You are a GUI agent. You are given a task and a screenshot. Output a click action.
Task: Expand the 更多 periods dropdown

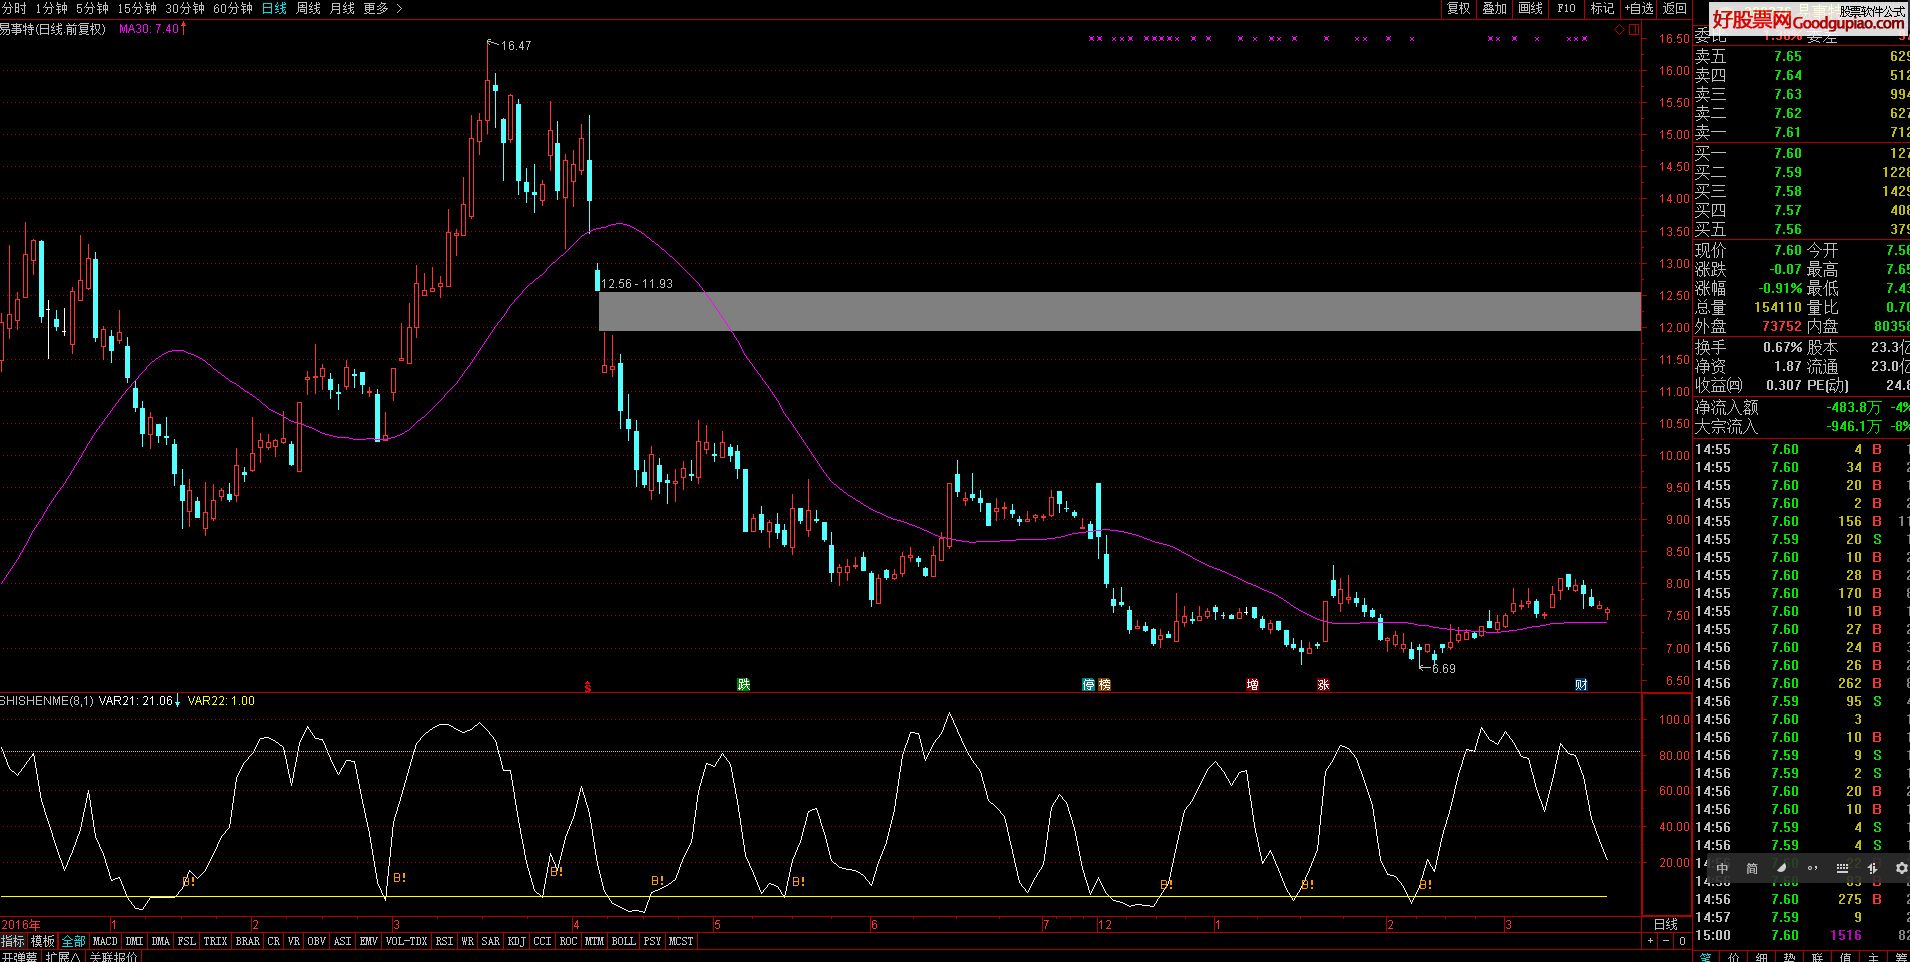(x=383, y=8)
